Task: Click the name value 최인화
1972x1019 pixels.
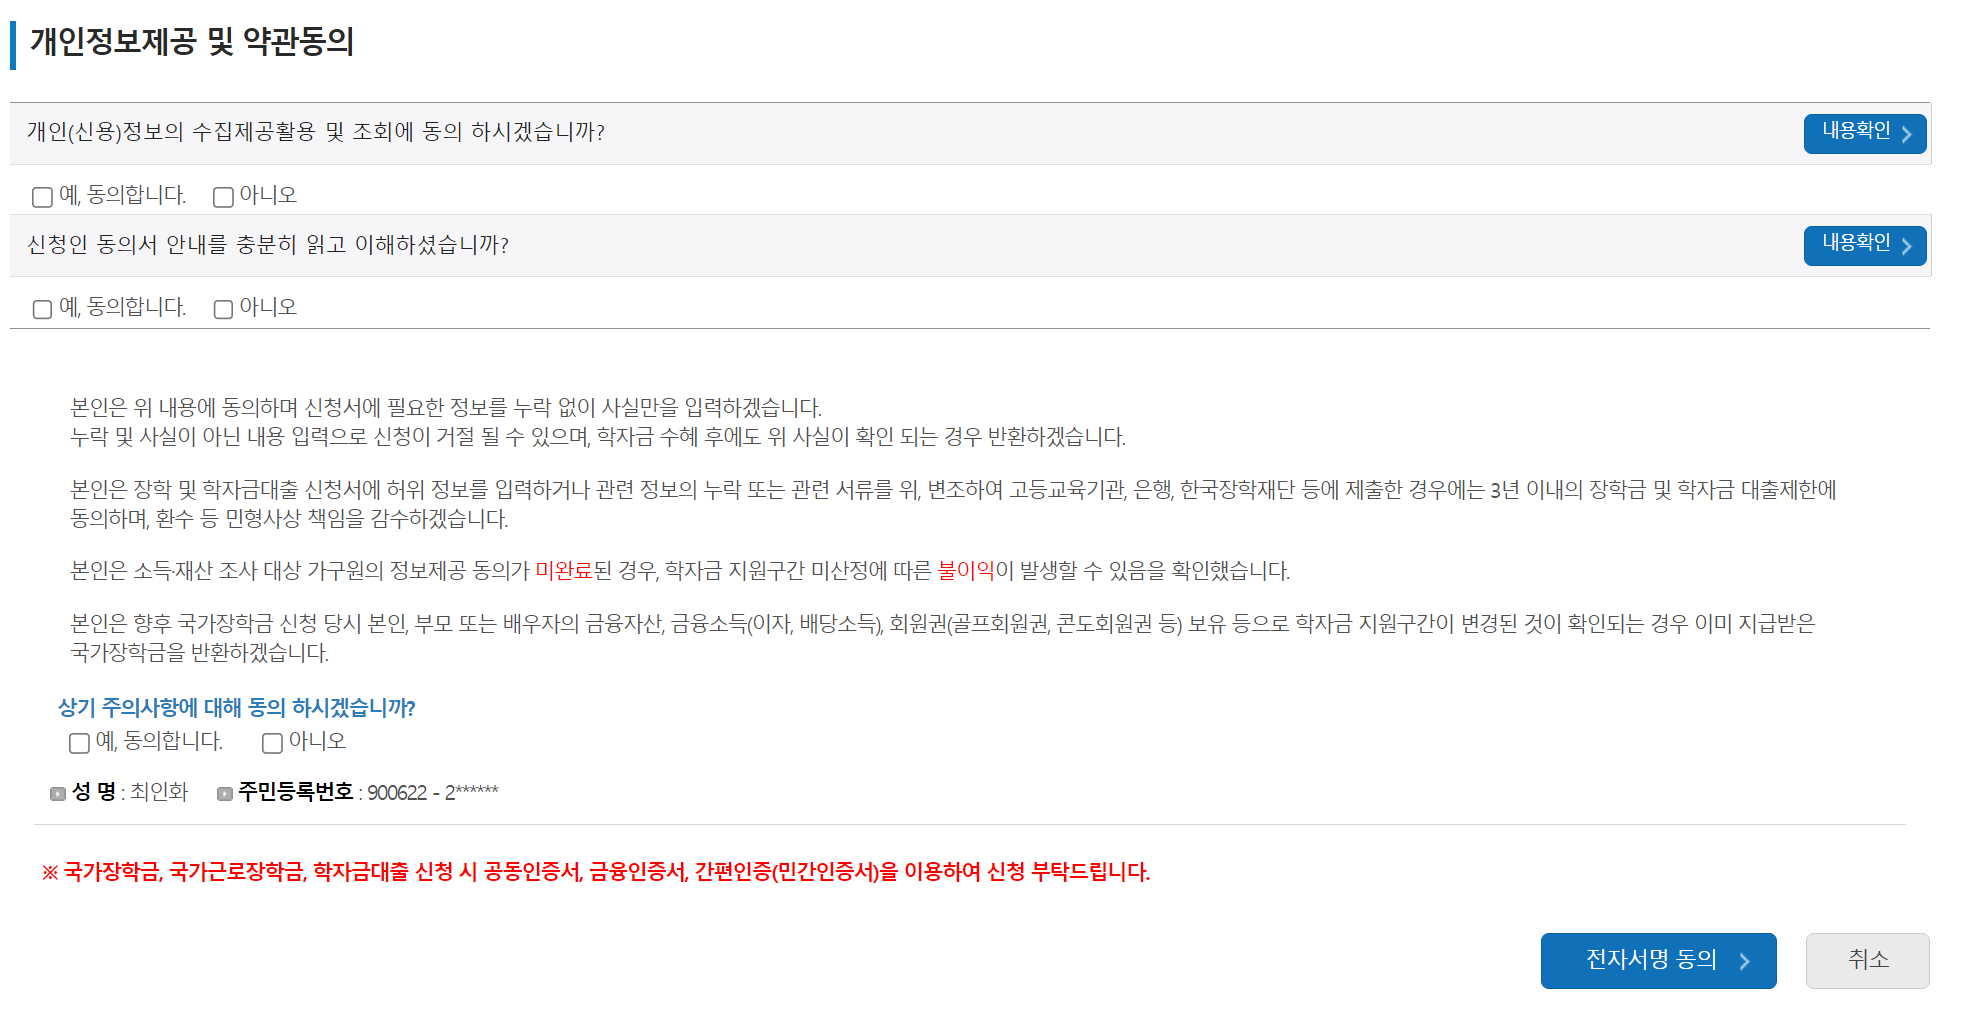Action: point(157,793)
